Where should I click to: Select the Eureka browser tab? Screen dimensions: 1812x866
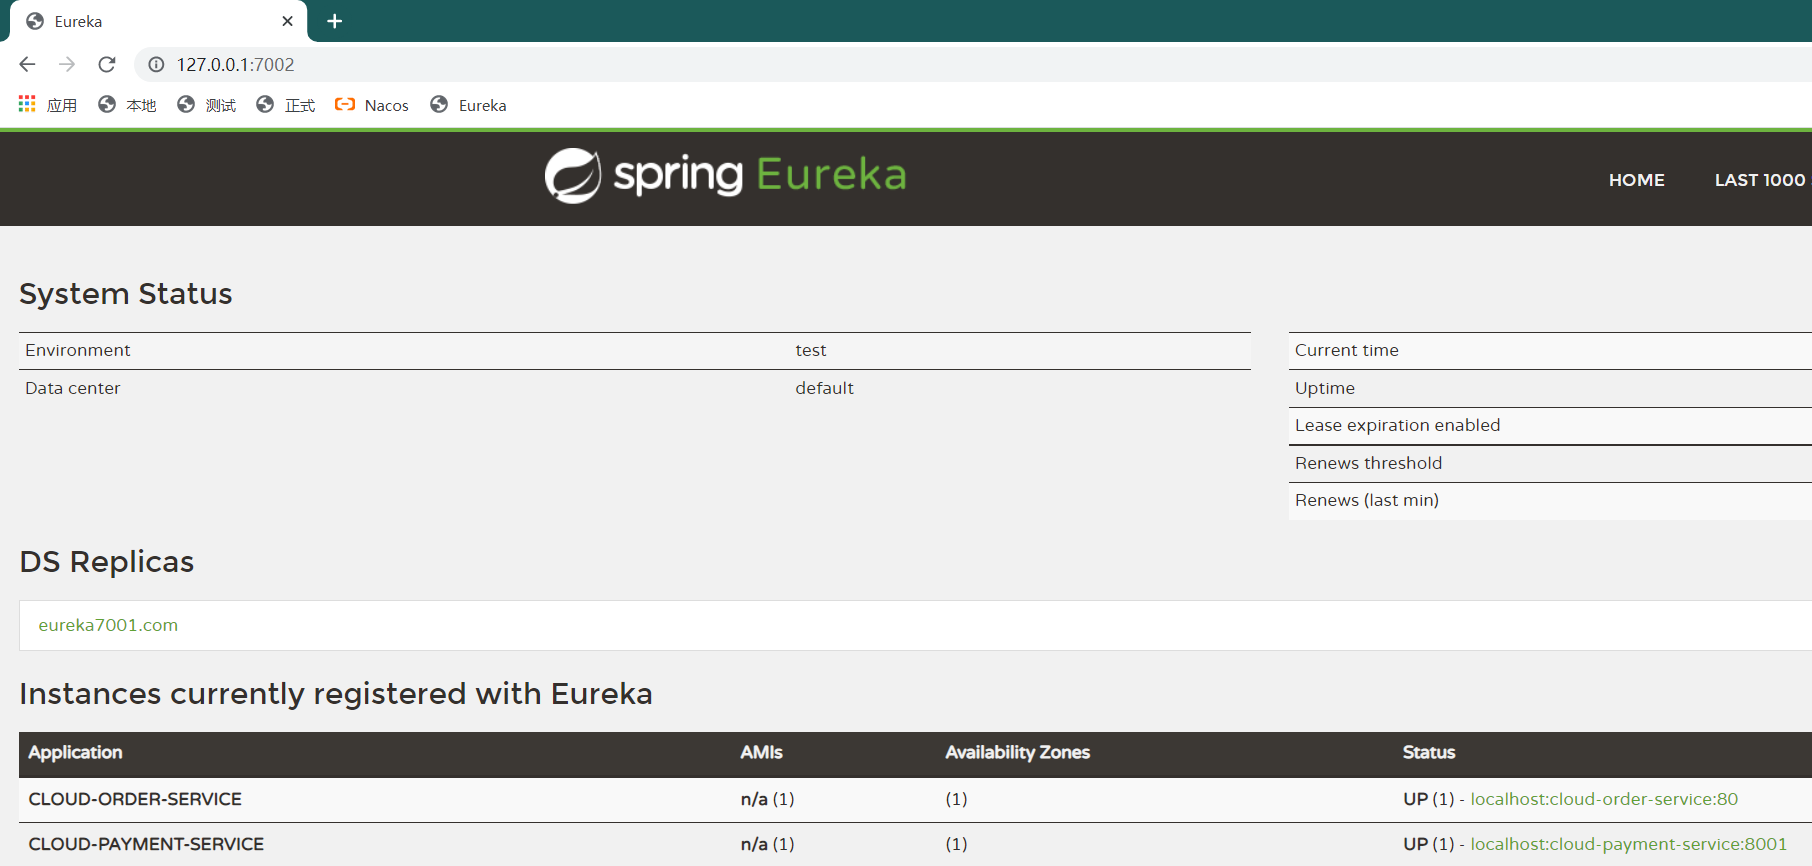(x=160, y=21)
